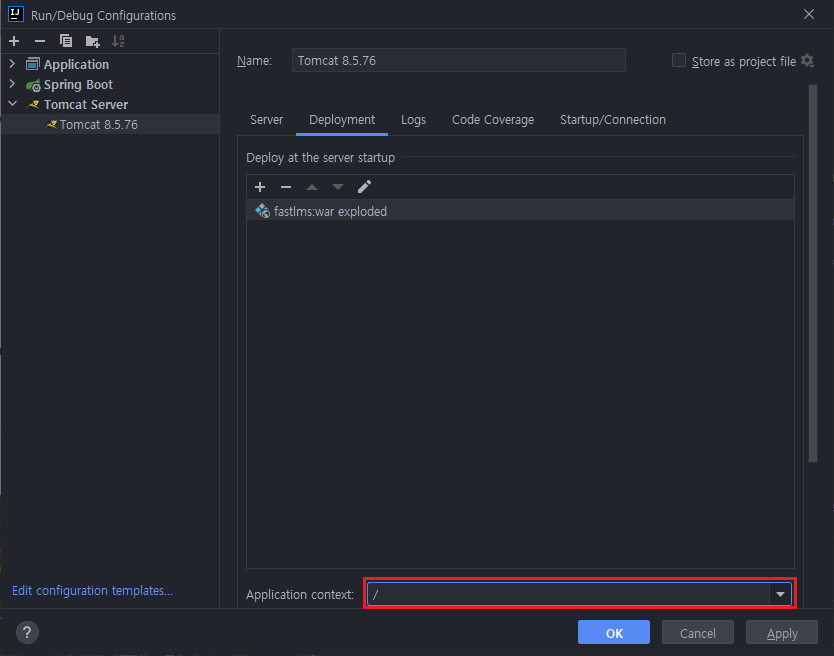The image size is (834, 656).
Task: Open help with the question mark
Action: [27, 633]
